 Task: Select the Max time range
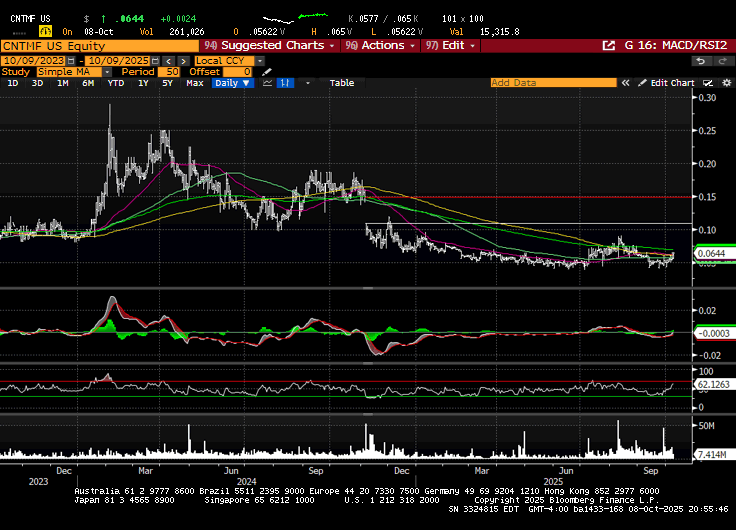click(195, 83)
